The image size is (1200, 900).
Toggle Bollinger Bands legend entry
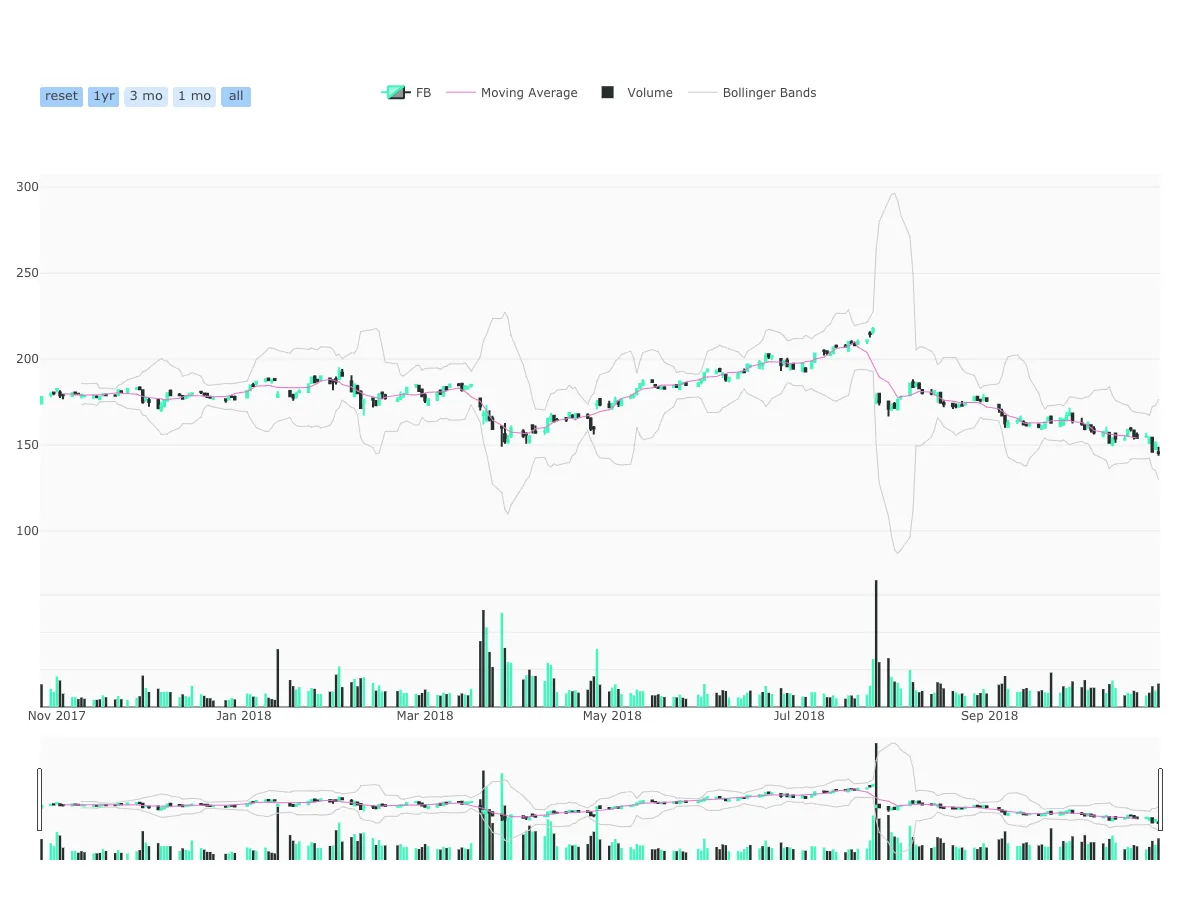pyautogui.click(x=753, y=93)
